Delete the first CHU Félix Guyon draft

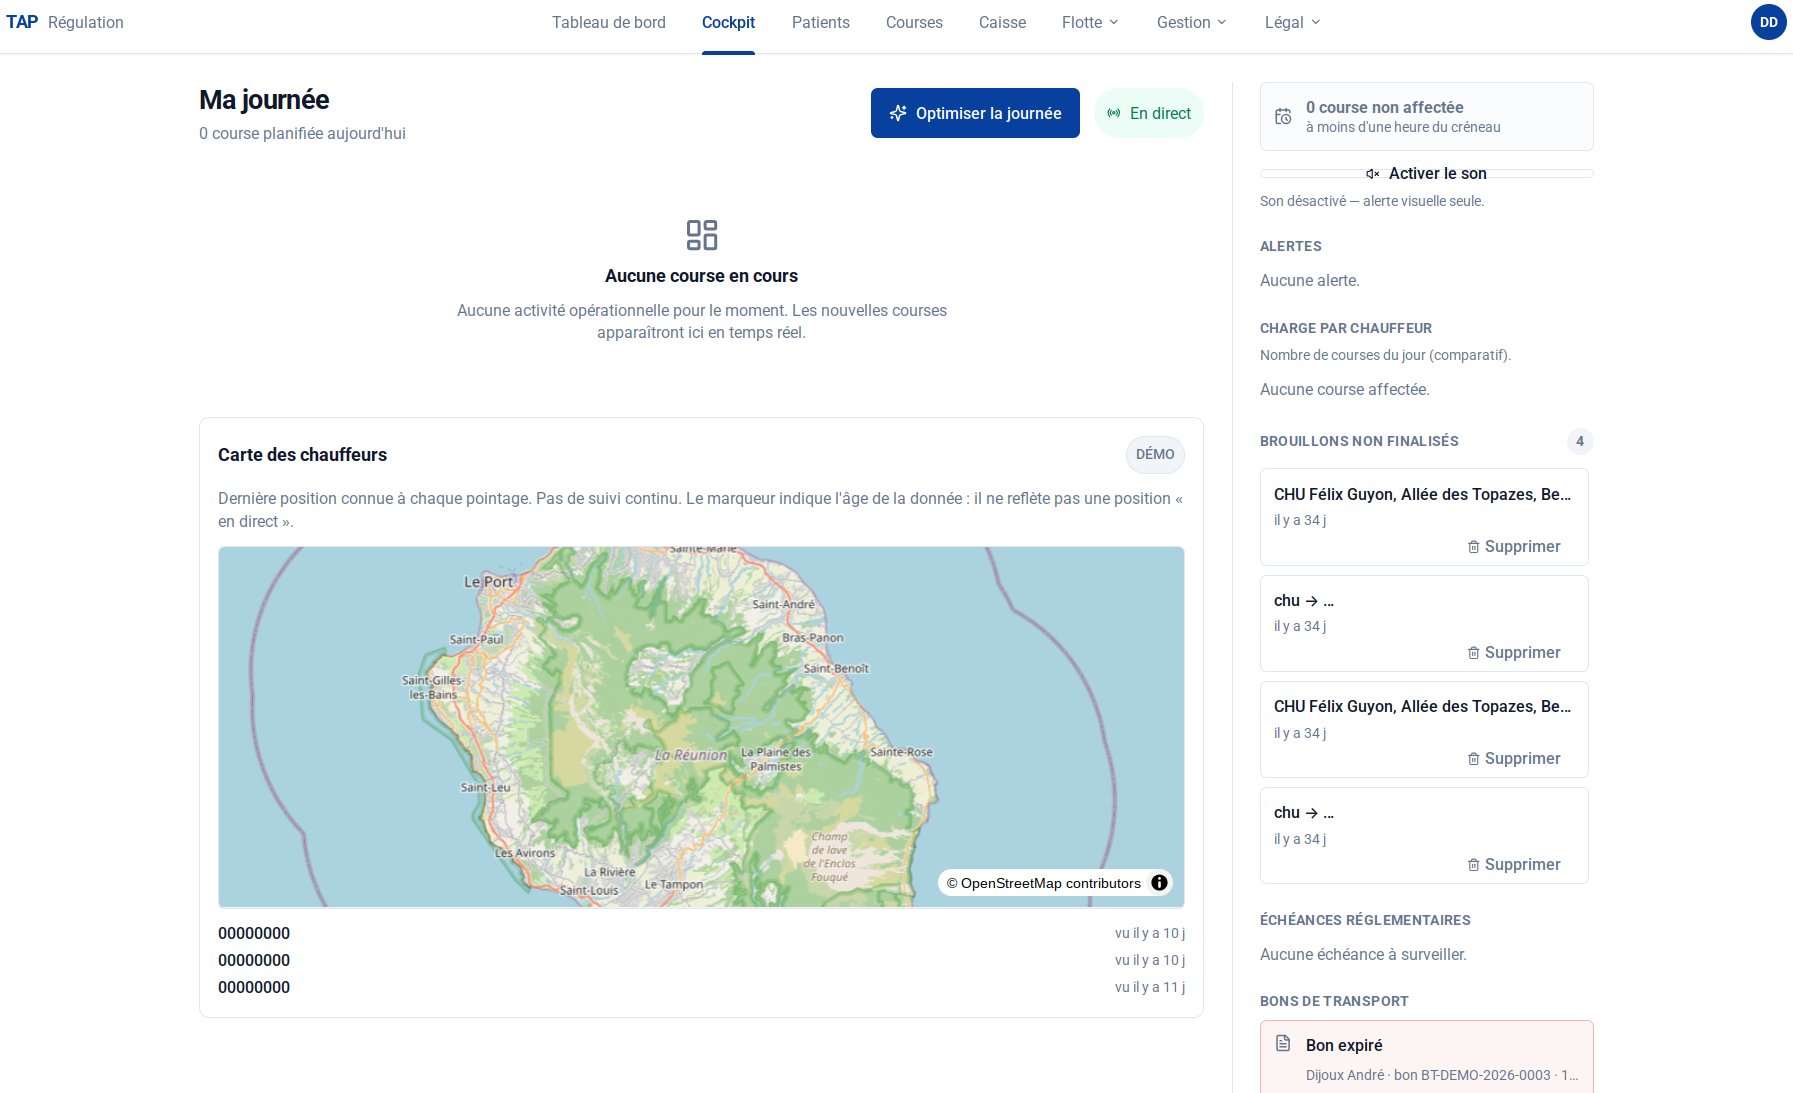pyautogui.click(x=1514, y=546)
